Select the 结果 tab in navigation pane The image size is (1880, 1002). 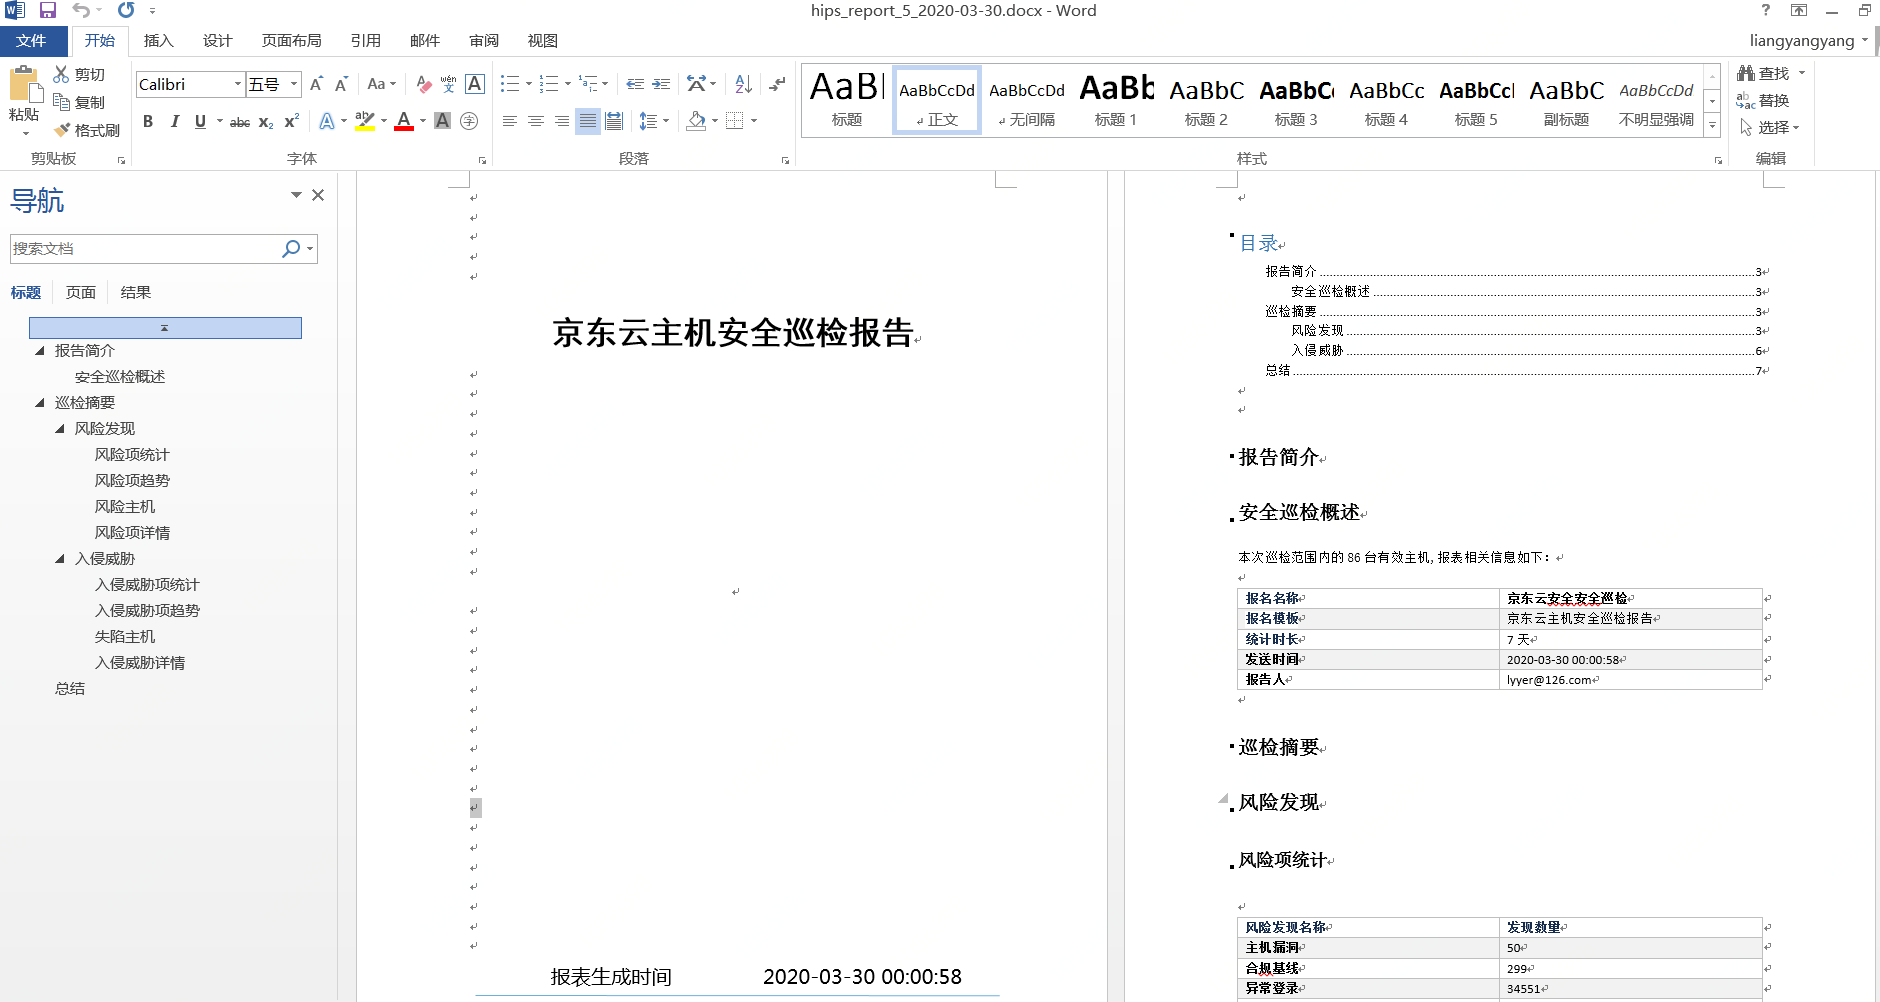136,292
